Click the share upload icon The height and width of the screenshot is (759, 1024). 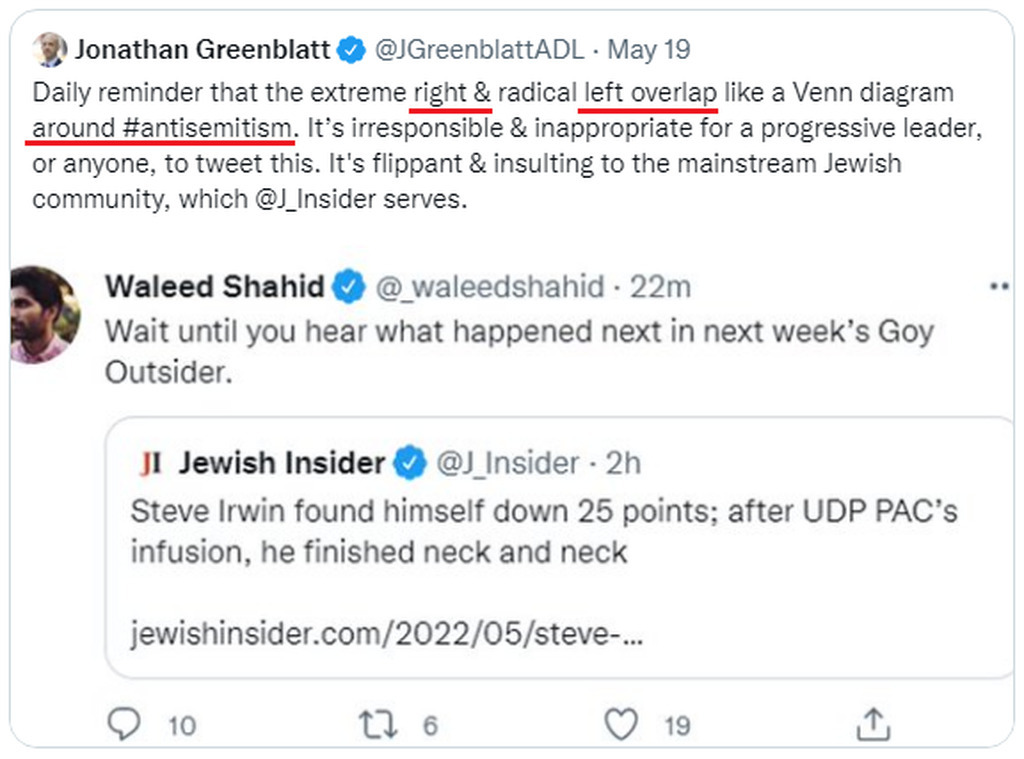pos(872,724)
